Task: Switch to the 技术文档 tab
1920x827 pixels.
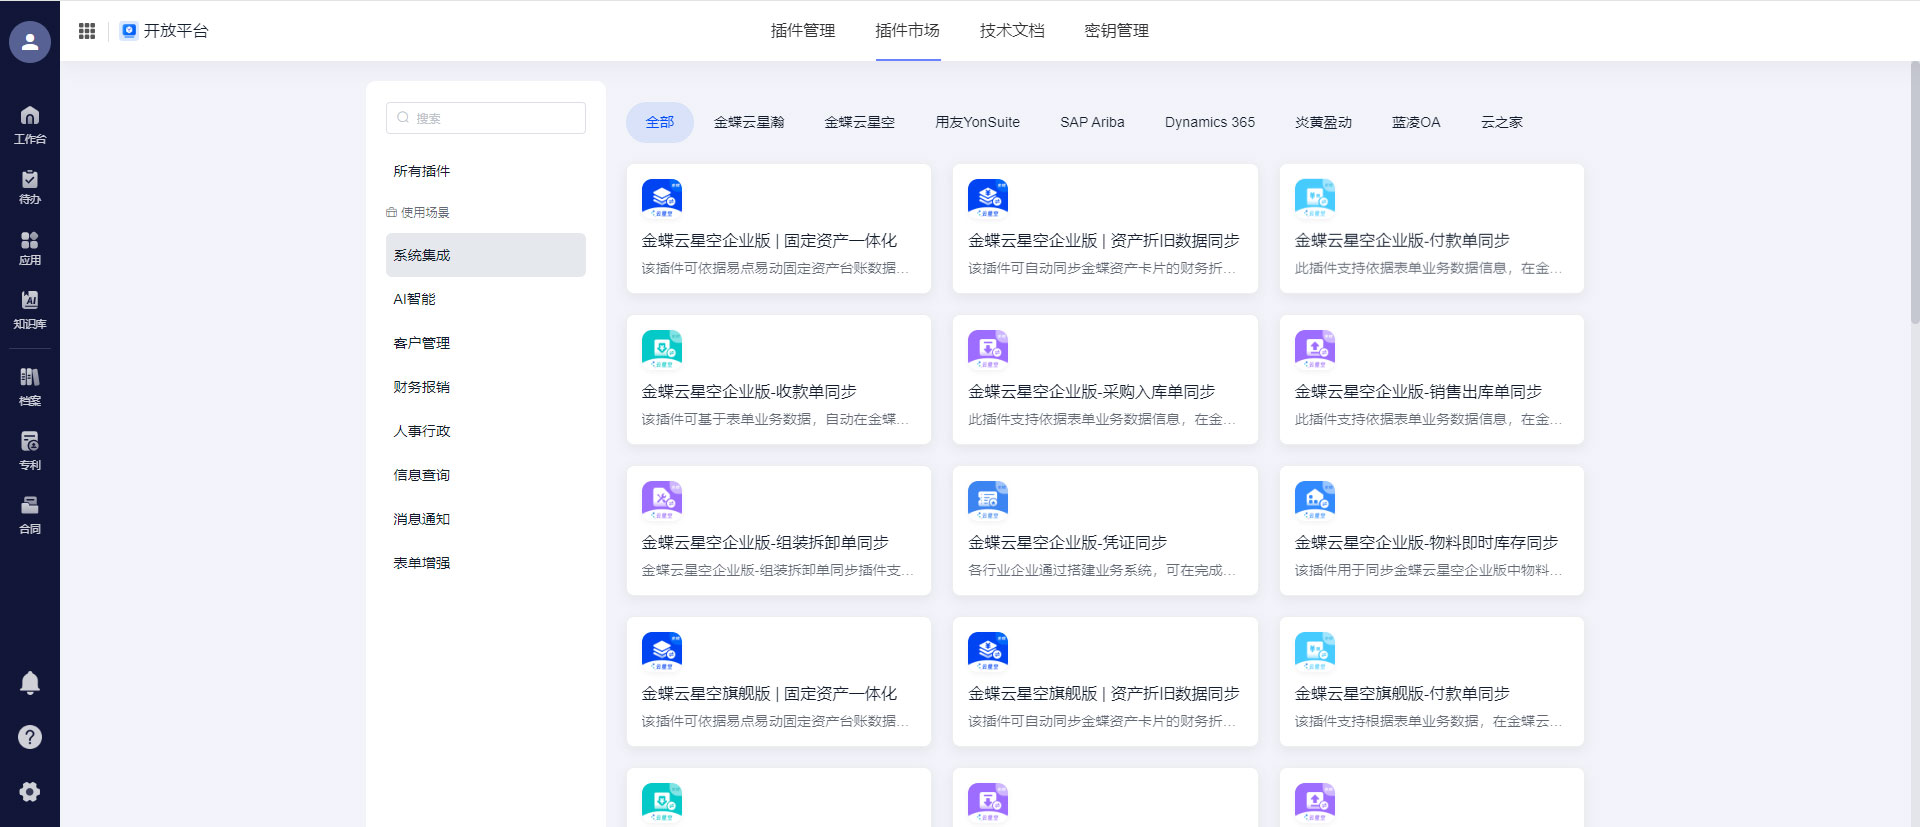Action: click(1011, 31)
